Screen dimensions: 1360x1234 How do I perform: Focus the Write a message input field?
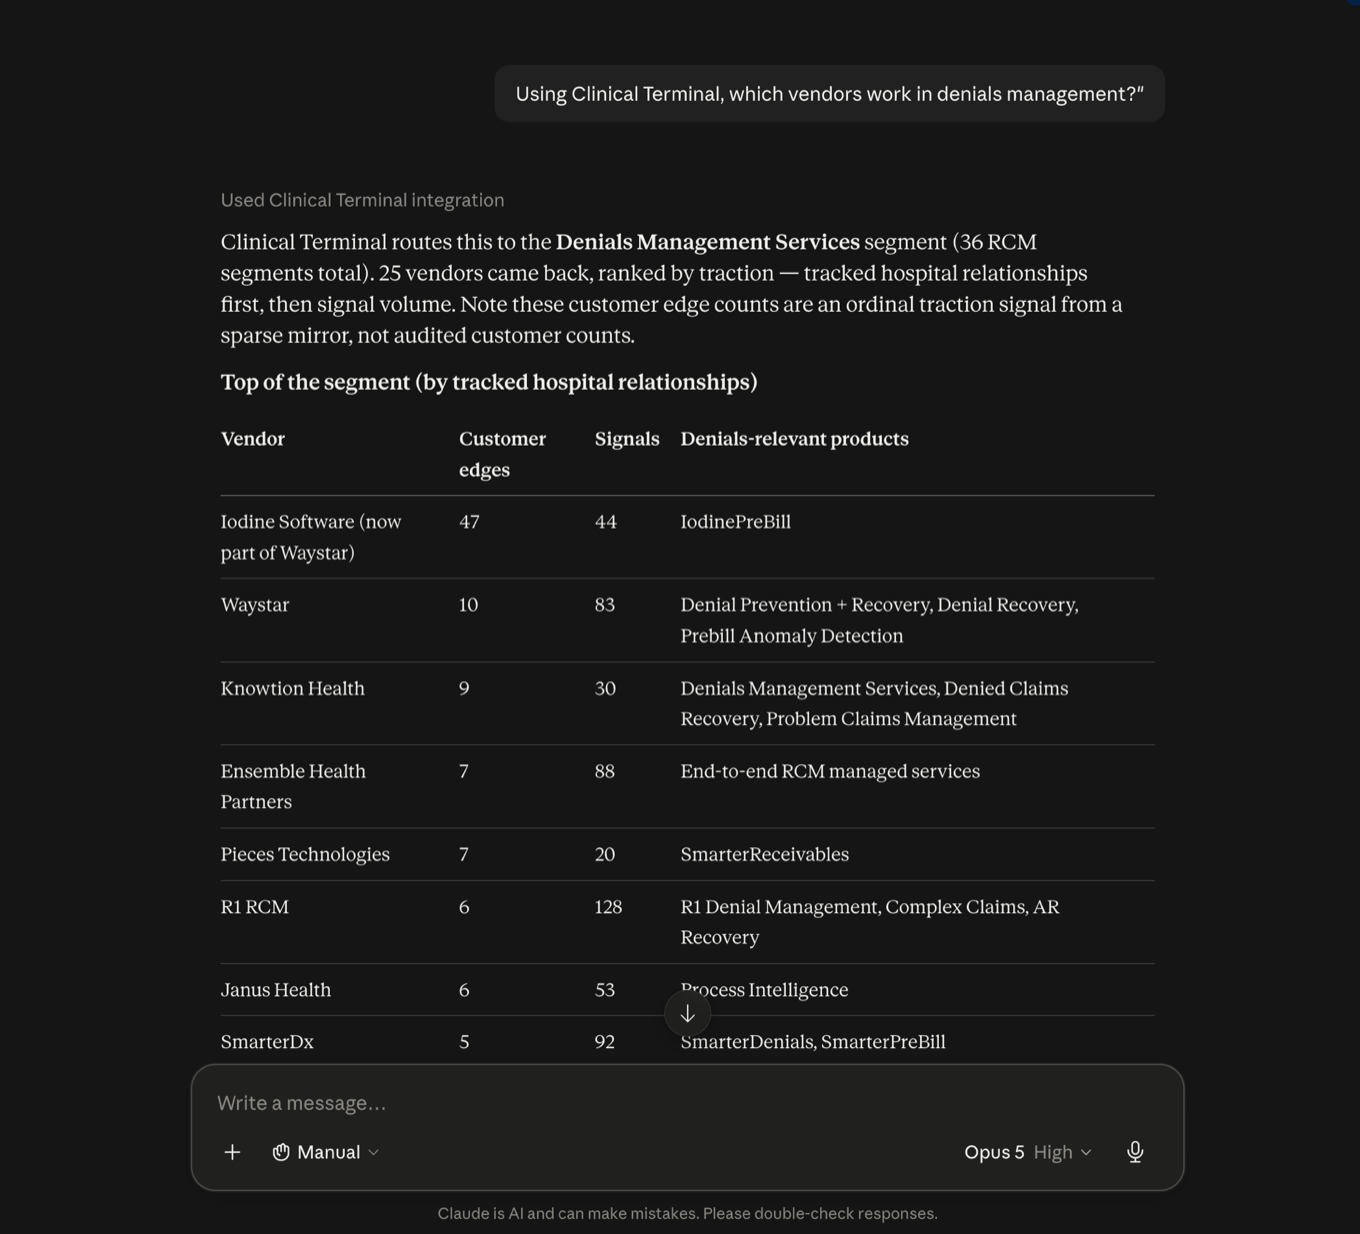point(687,1103)
